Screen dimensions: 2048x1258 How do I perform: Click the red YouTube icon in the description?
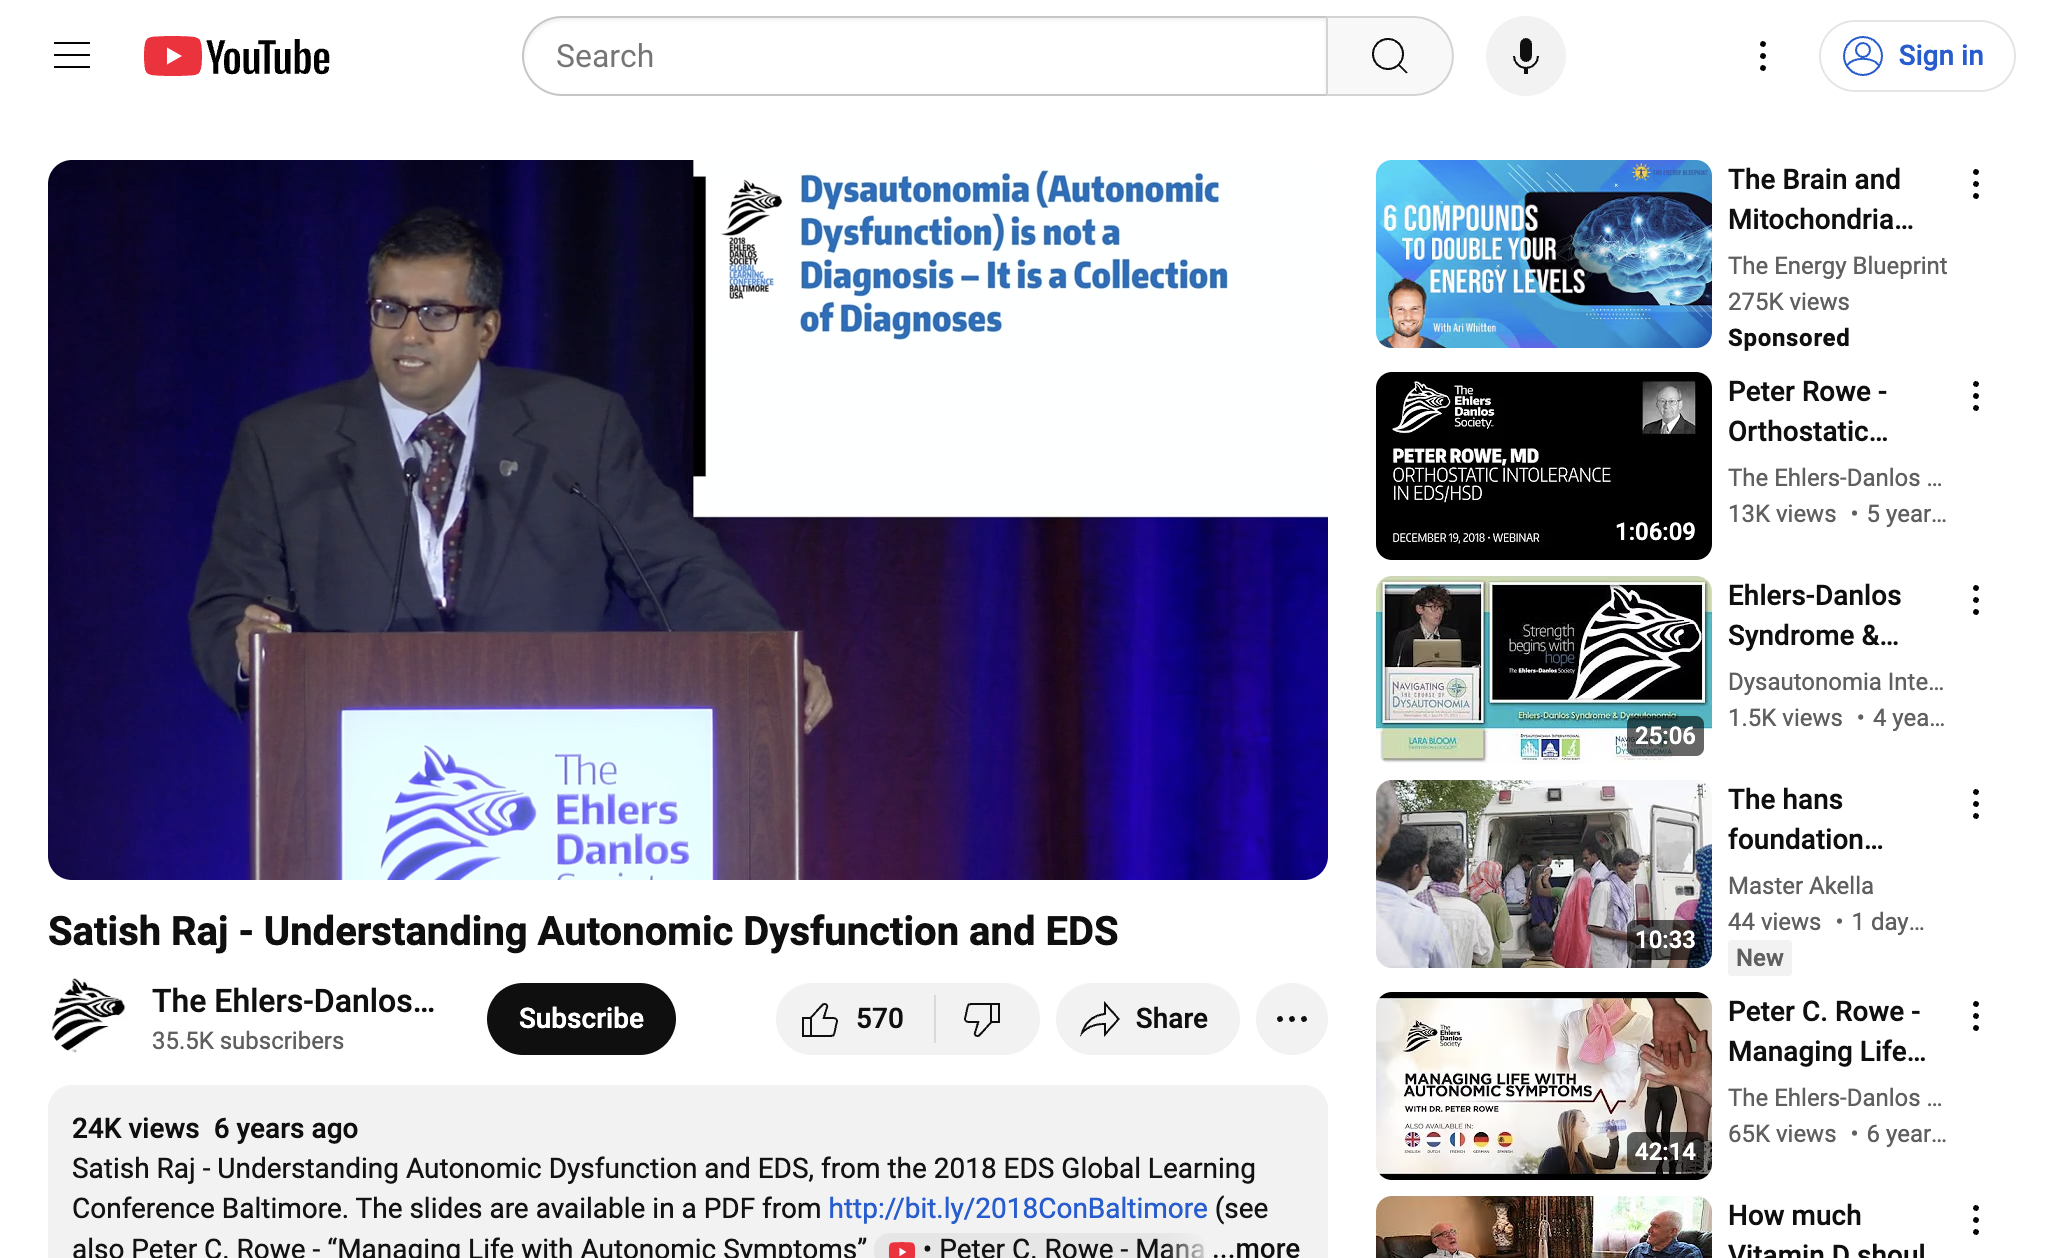903,1247
